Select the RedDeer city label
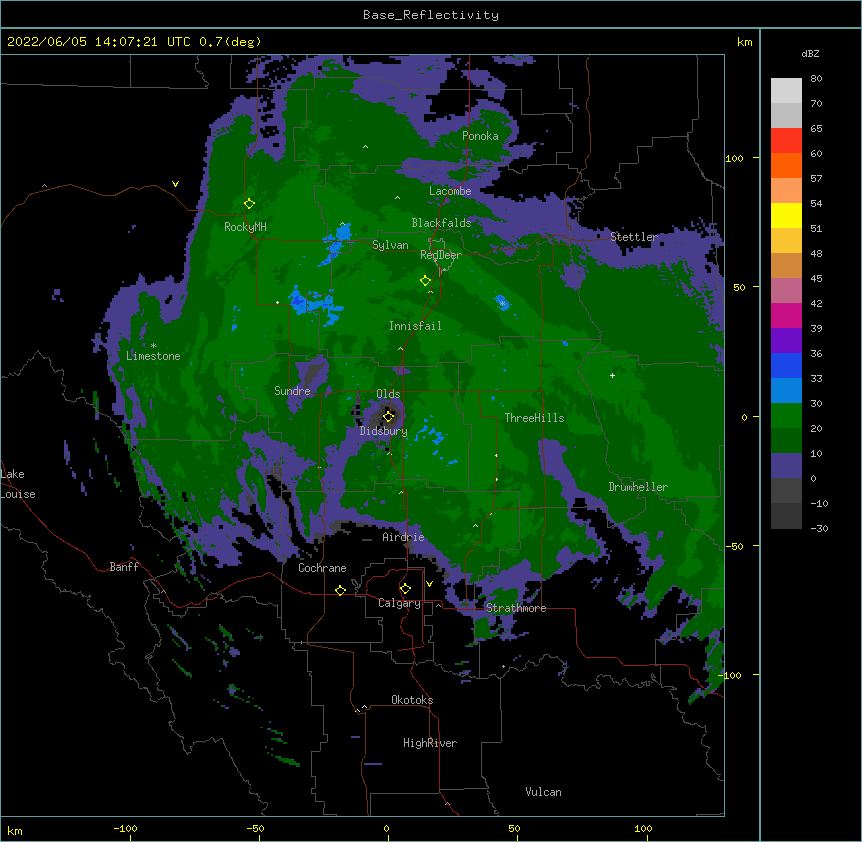Viewport: 862px width, 842px height. [440, 255]
